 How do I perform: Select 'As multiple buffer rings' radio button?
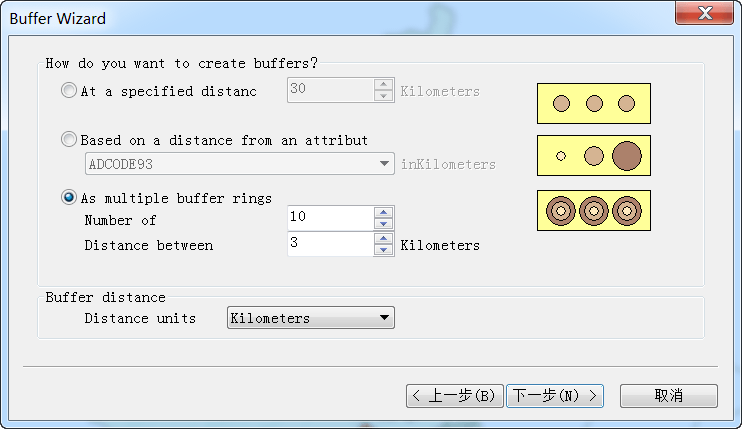[x=69, y=197]
